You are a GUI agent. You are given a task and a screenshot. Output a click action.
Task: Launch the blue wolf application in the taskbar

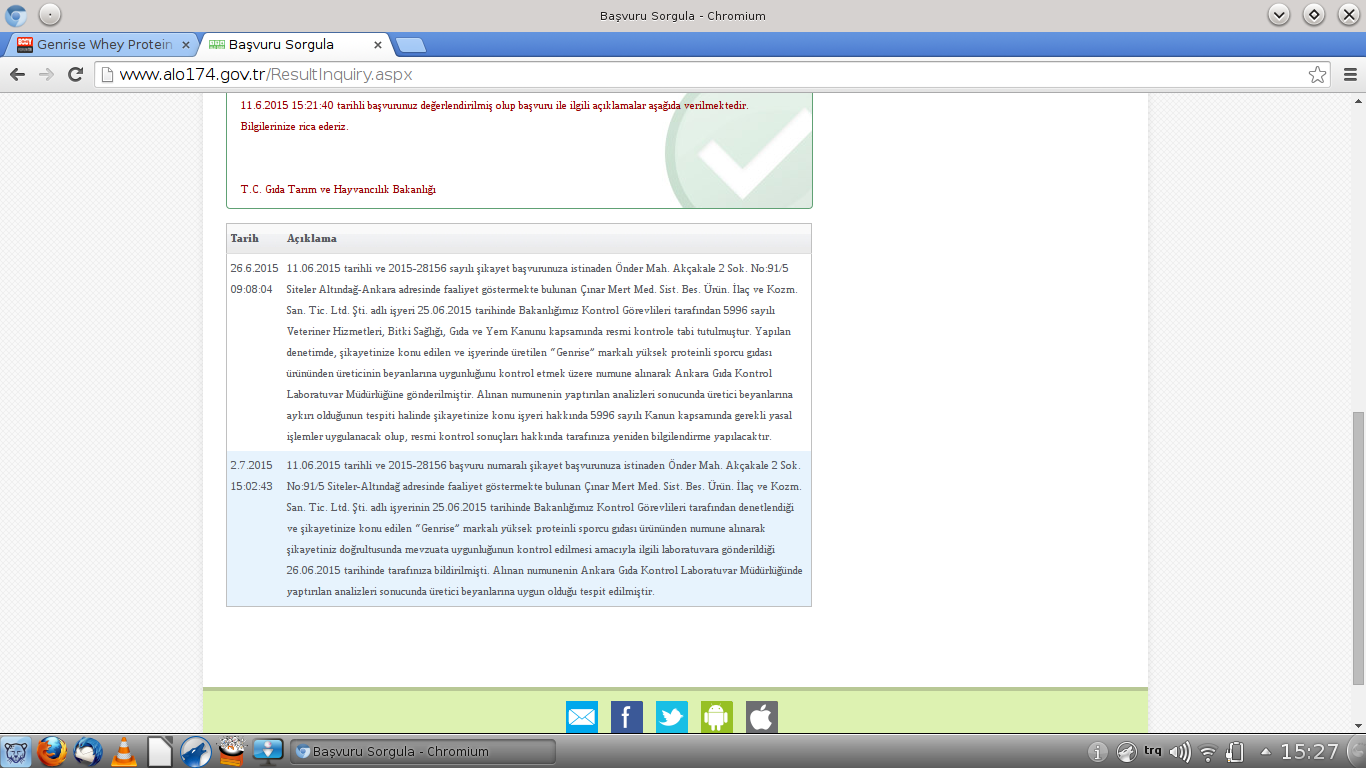[196, 751]
